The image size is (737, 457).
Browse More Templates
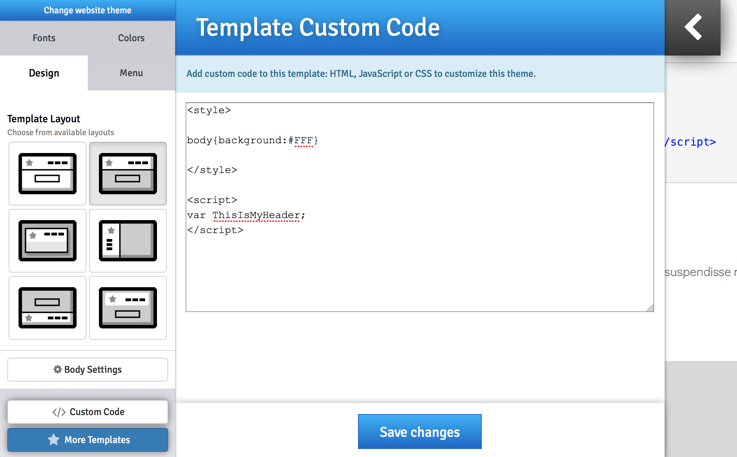pyautogui.click(x=87, y=440)
